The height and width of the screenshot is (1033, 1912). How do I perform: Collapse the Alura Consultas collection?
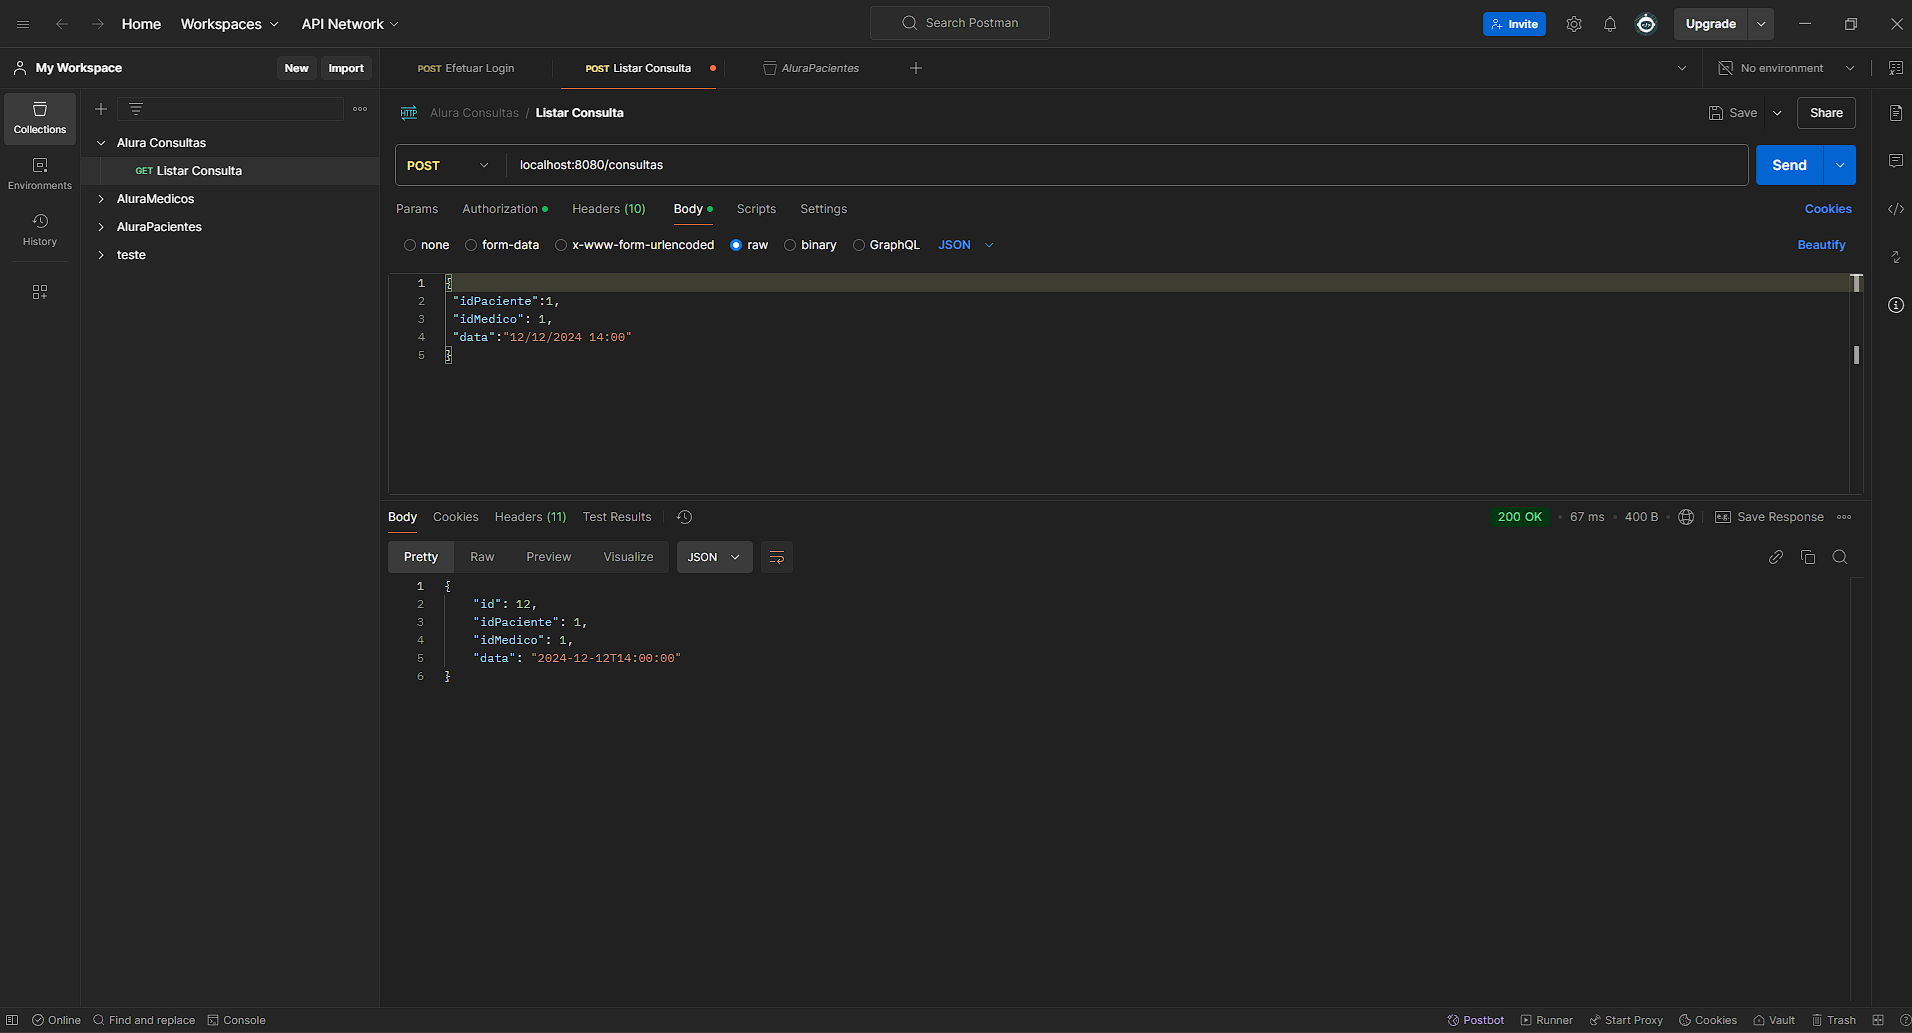pos(101,143)
